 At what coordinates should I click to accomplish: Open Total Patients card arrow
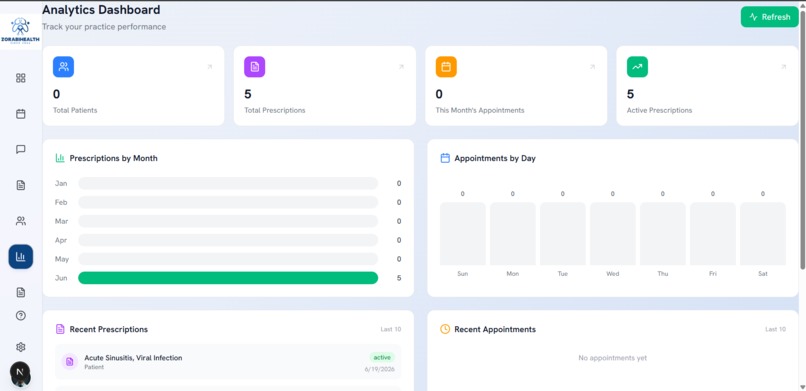(210, 67)
